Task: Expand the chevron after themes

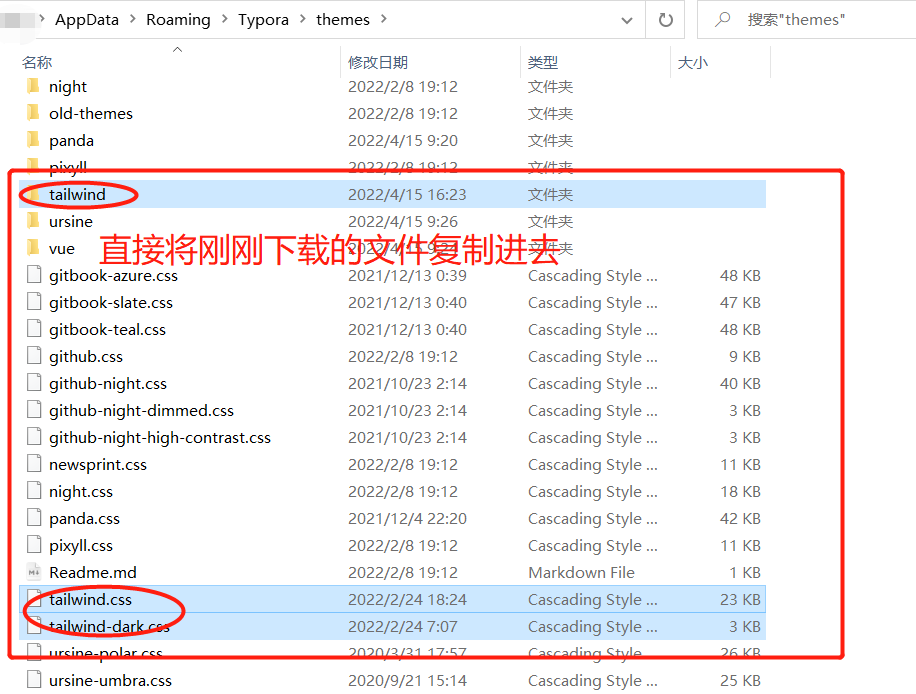Action: pyautogui.click(x=384, y=19)
